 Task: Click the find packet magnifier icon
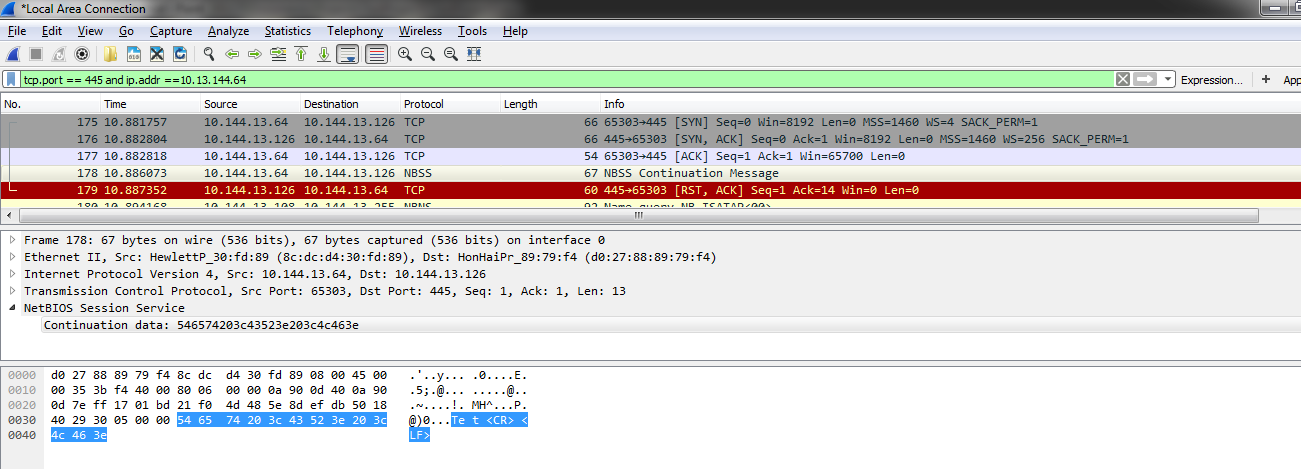[209, 54]
